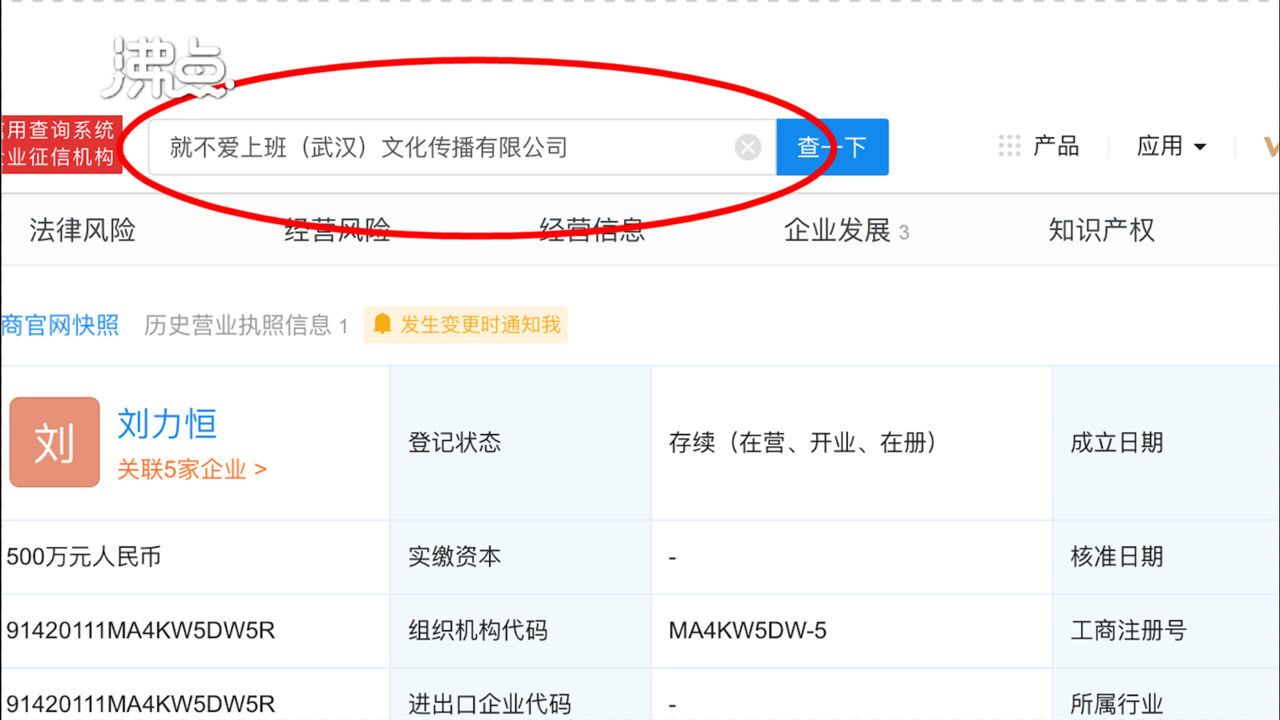Click the 查一下 search button

point(832,148)
